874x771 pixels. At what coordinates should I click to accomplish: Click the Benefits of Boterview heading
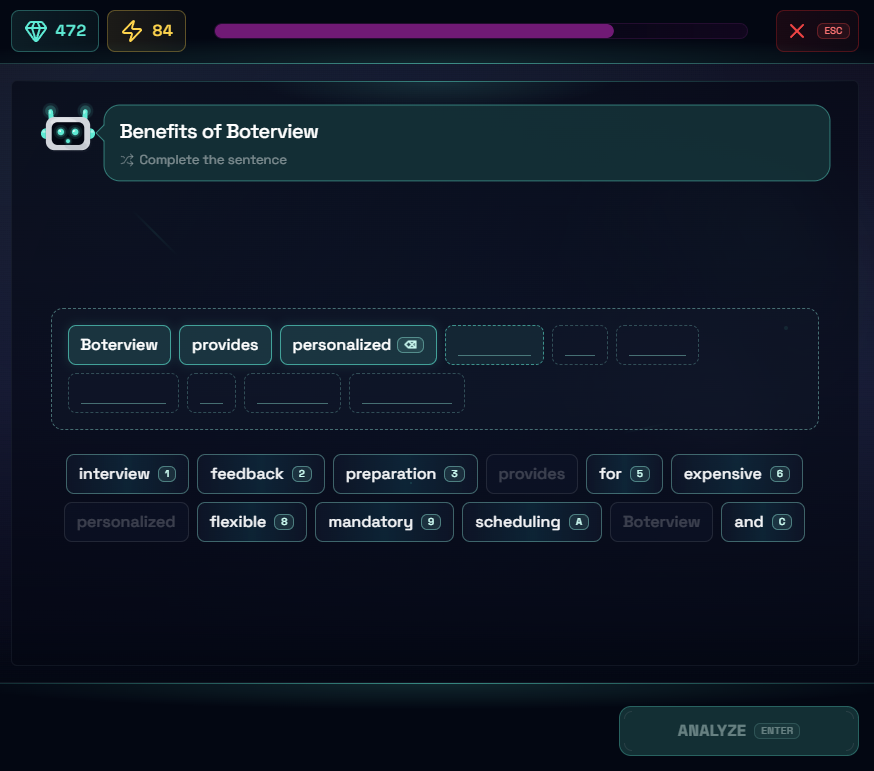[x=219, y=132]
